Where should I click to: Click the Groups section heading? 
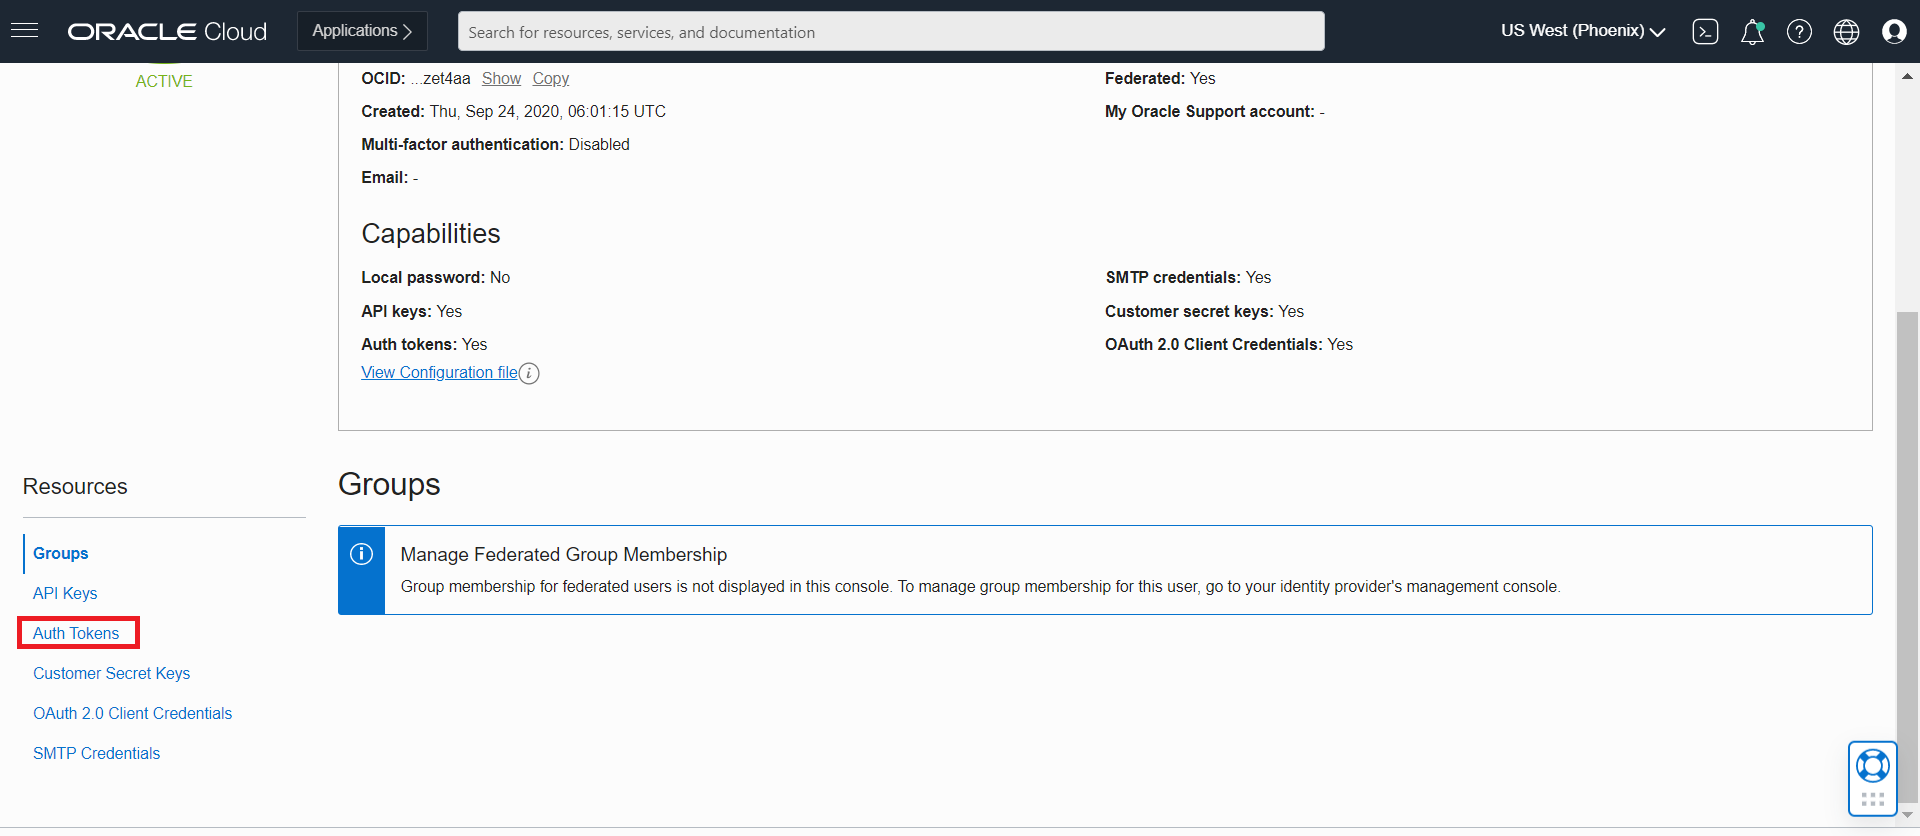point(389,484)
